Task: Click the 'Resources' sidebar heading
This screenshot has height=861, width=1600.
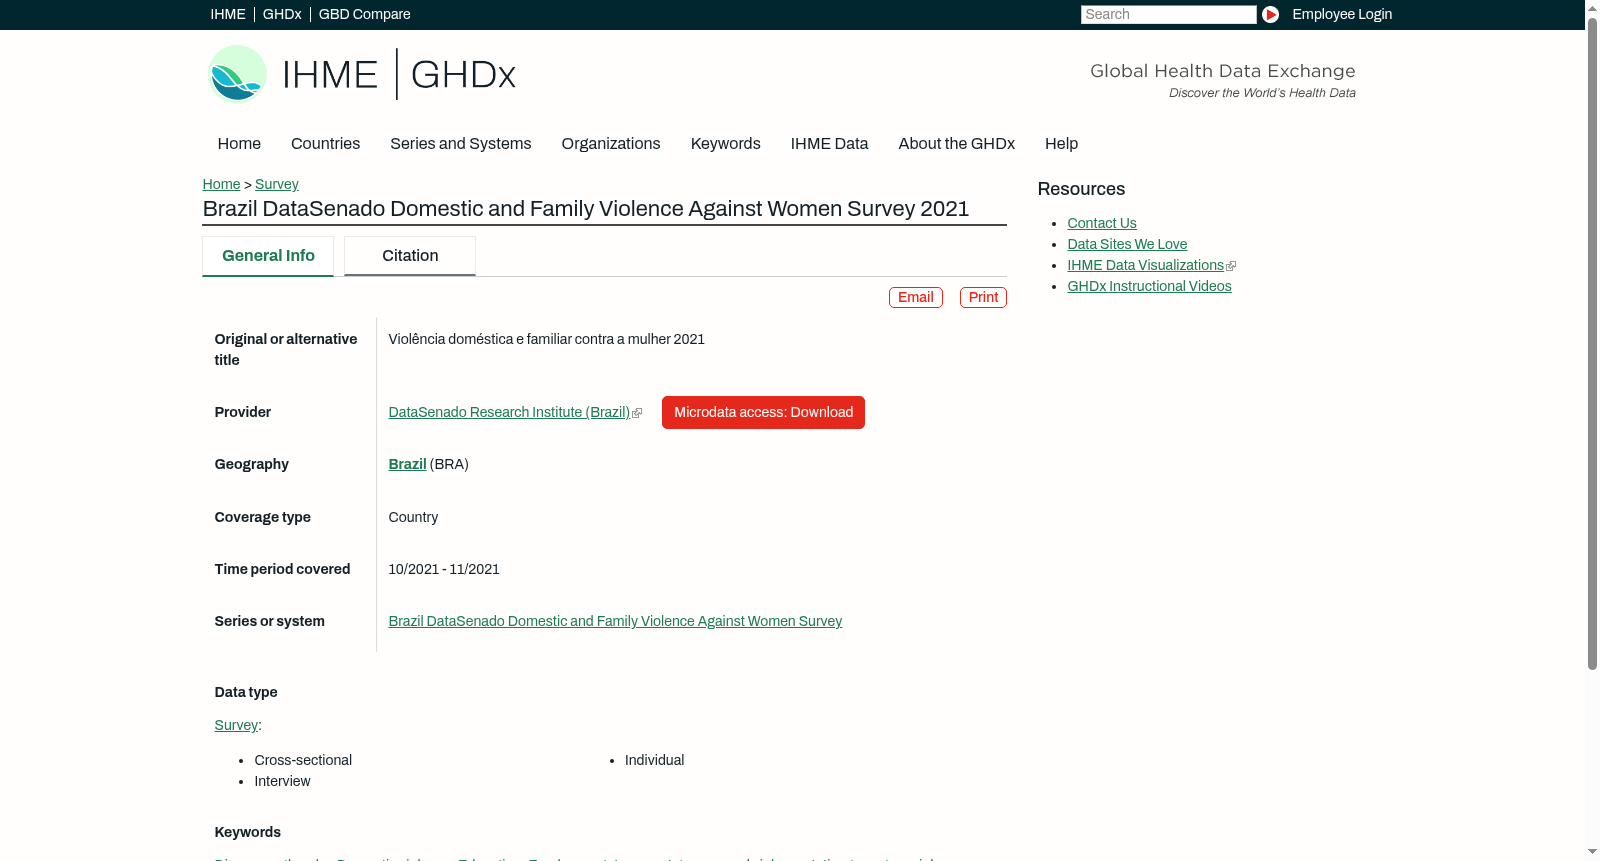Action: [x=1081, y=189]
